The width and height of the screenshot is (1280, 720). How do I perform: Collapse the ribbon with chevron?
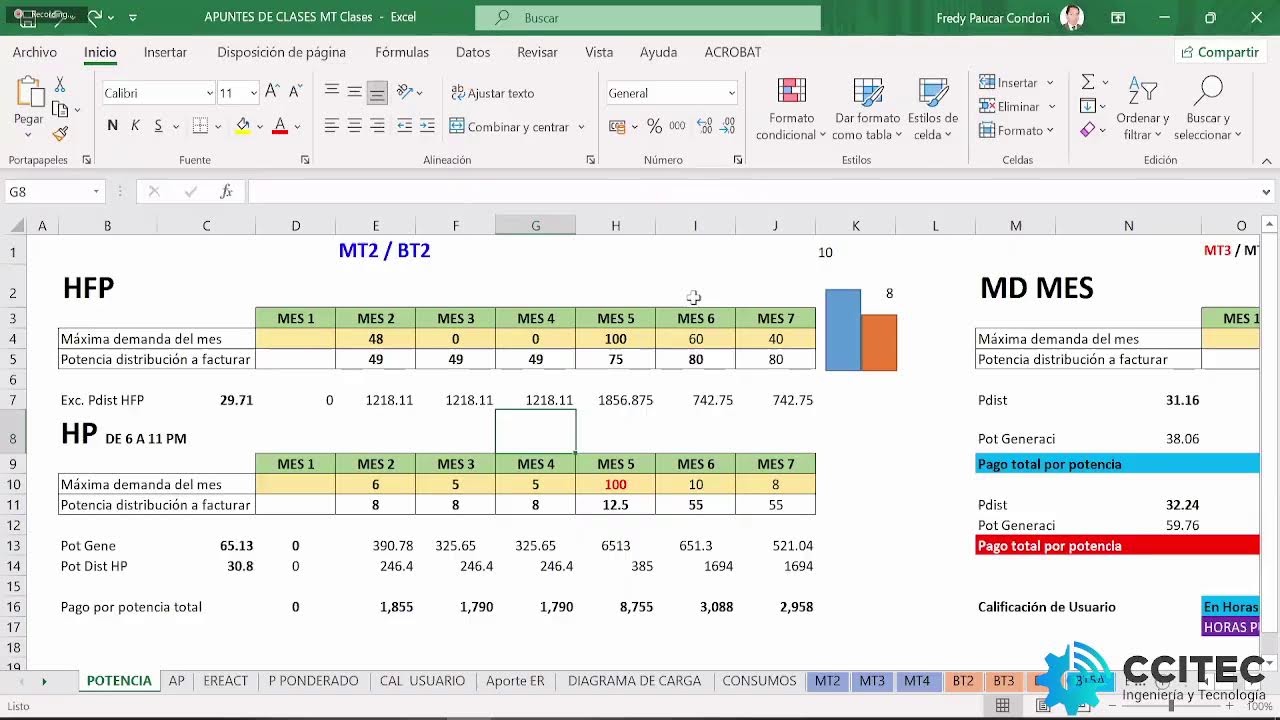pos(1266,160)
